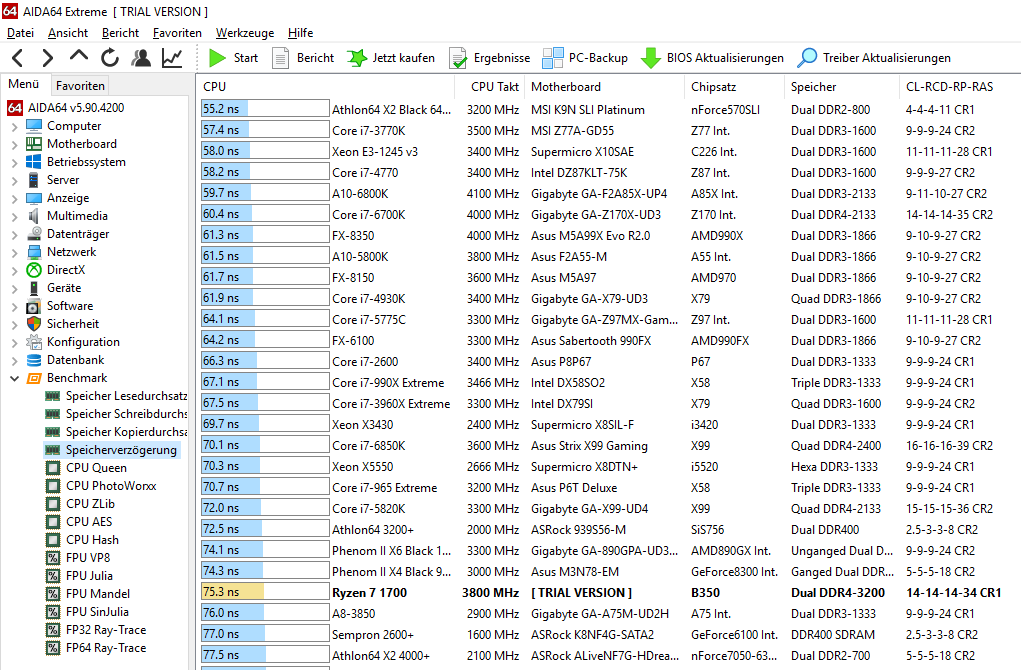This screenshot has height=670, width=1021.
Task: Expand the Betriebssystem node
Action: 14,162
